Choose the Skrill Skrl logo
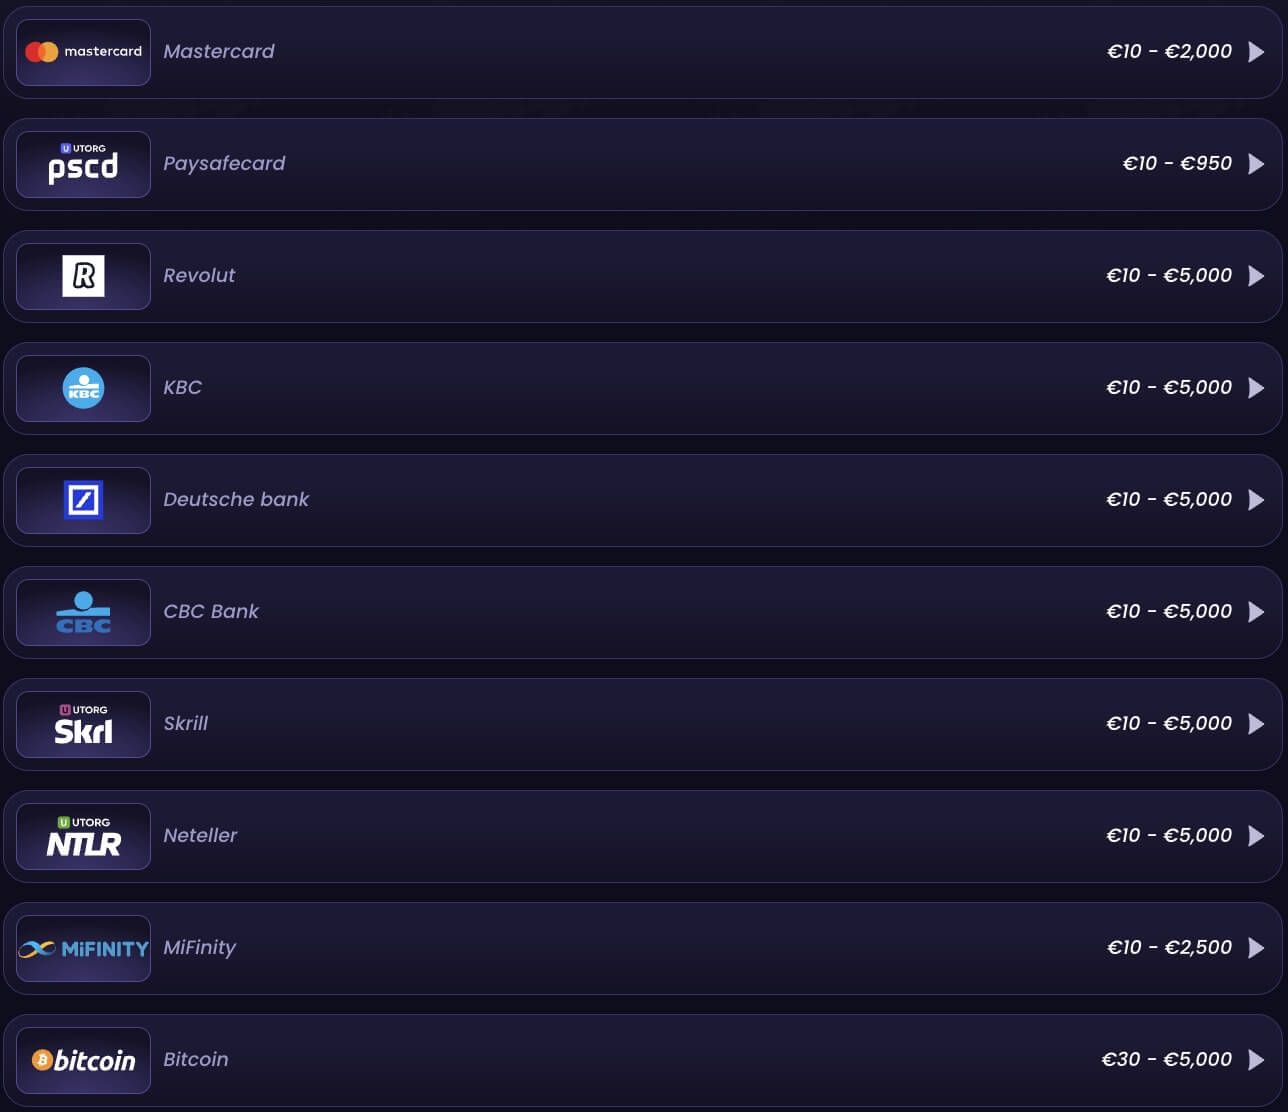1288x1112 pixels. [x=83, y=724]
